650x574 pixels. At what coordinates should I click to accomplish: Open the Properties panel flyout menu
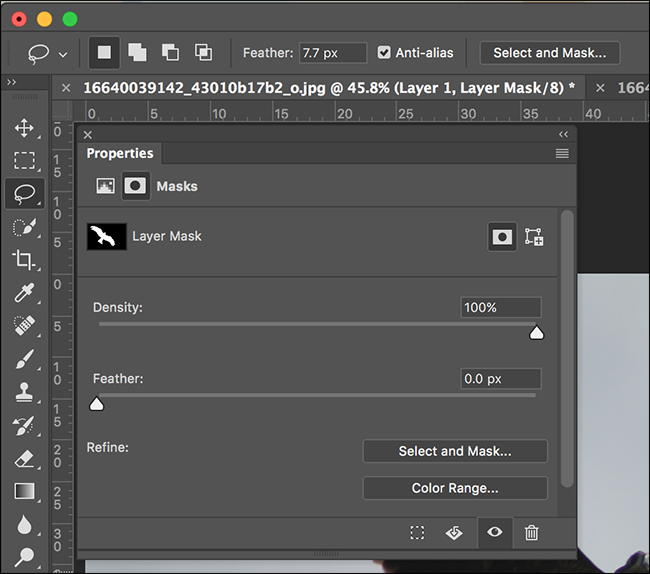click(x=562, y=154)
